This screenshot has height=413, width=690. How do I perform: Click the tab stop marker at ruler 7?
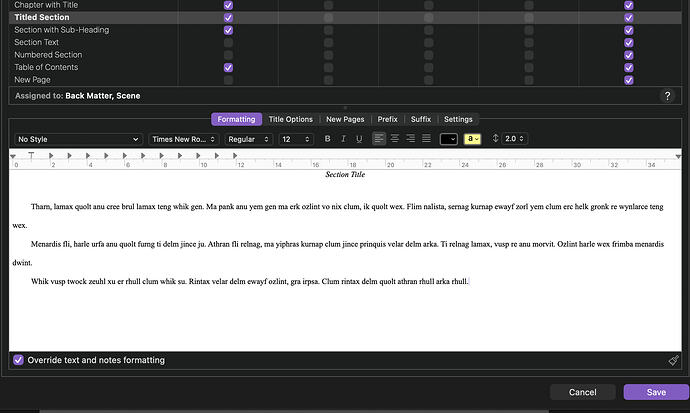click(x=143, y=155)
